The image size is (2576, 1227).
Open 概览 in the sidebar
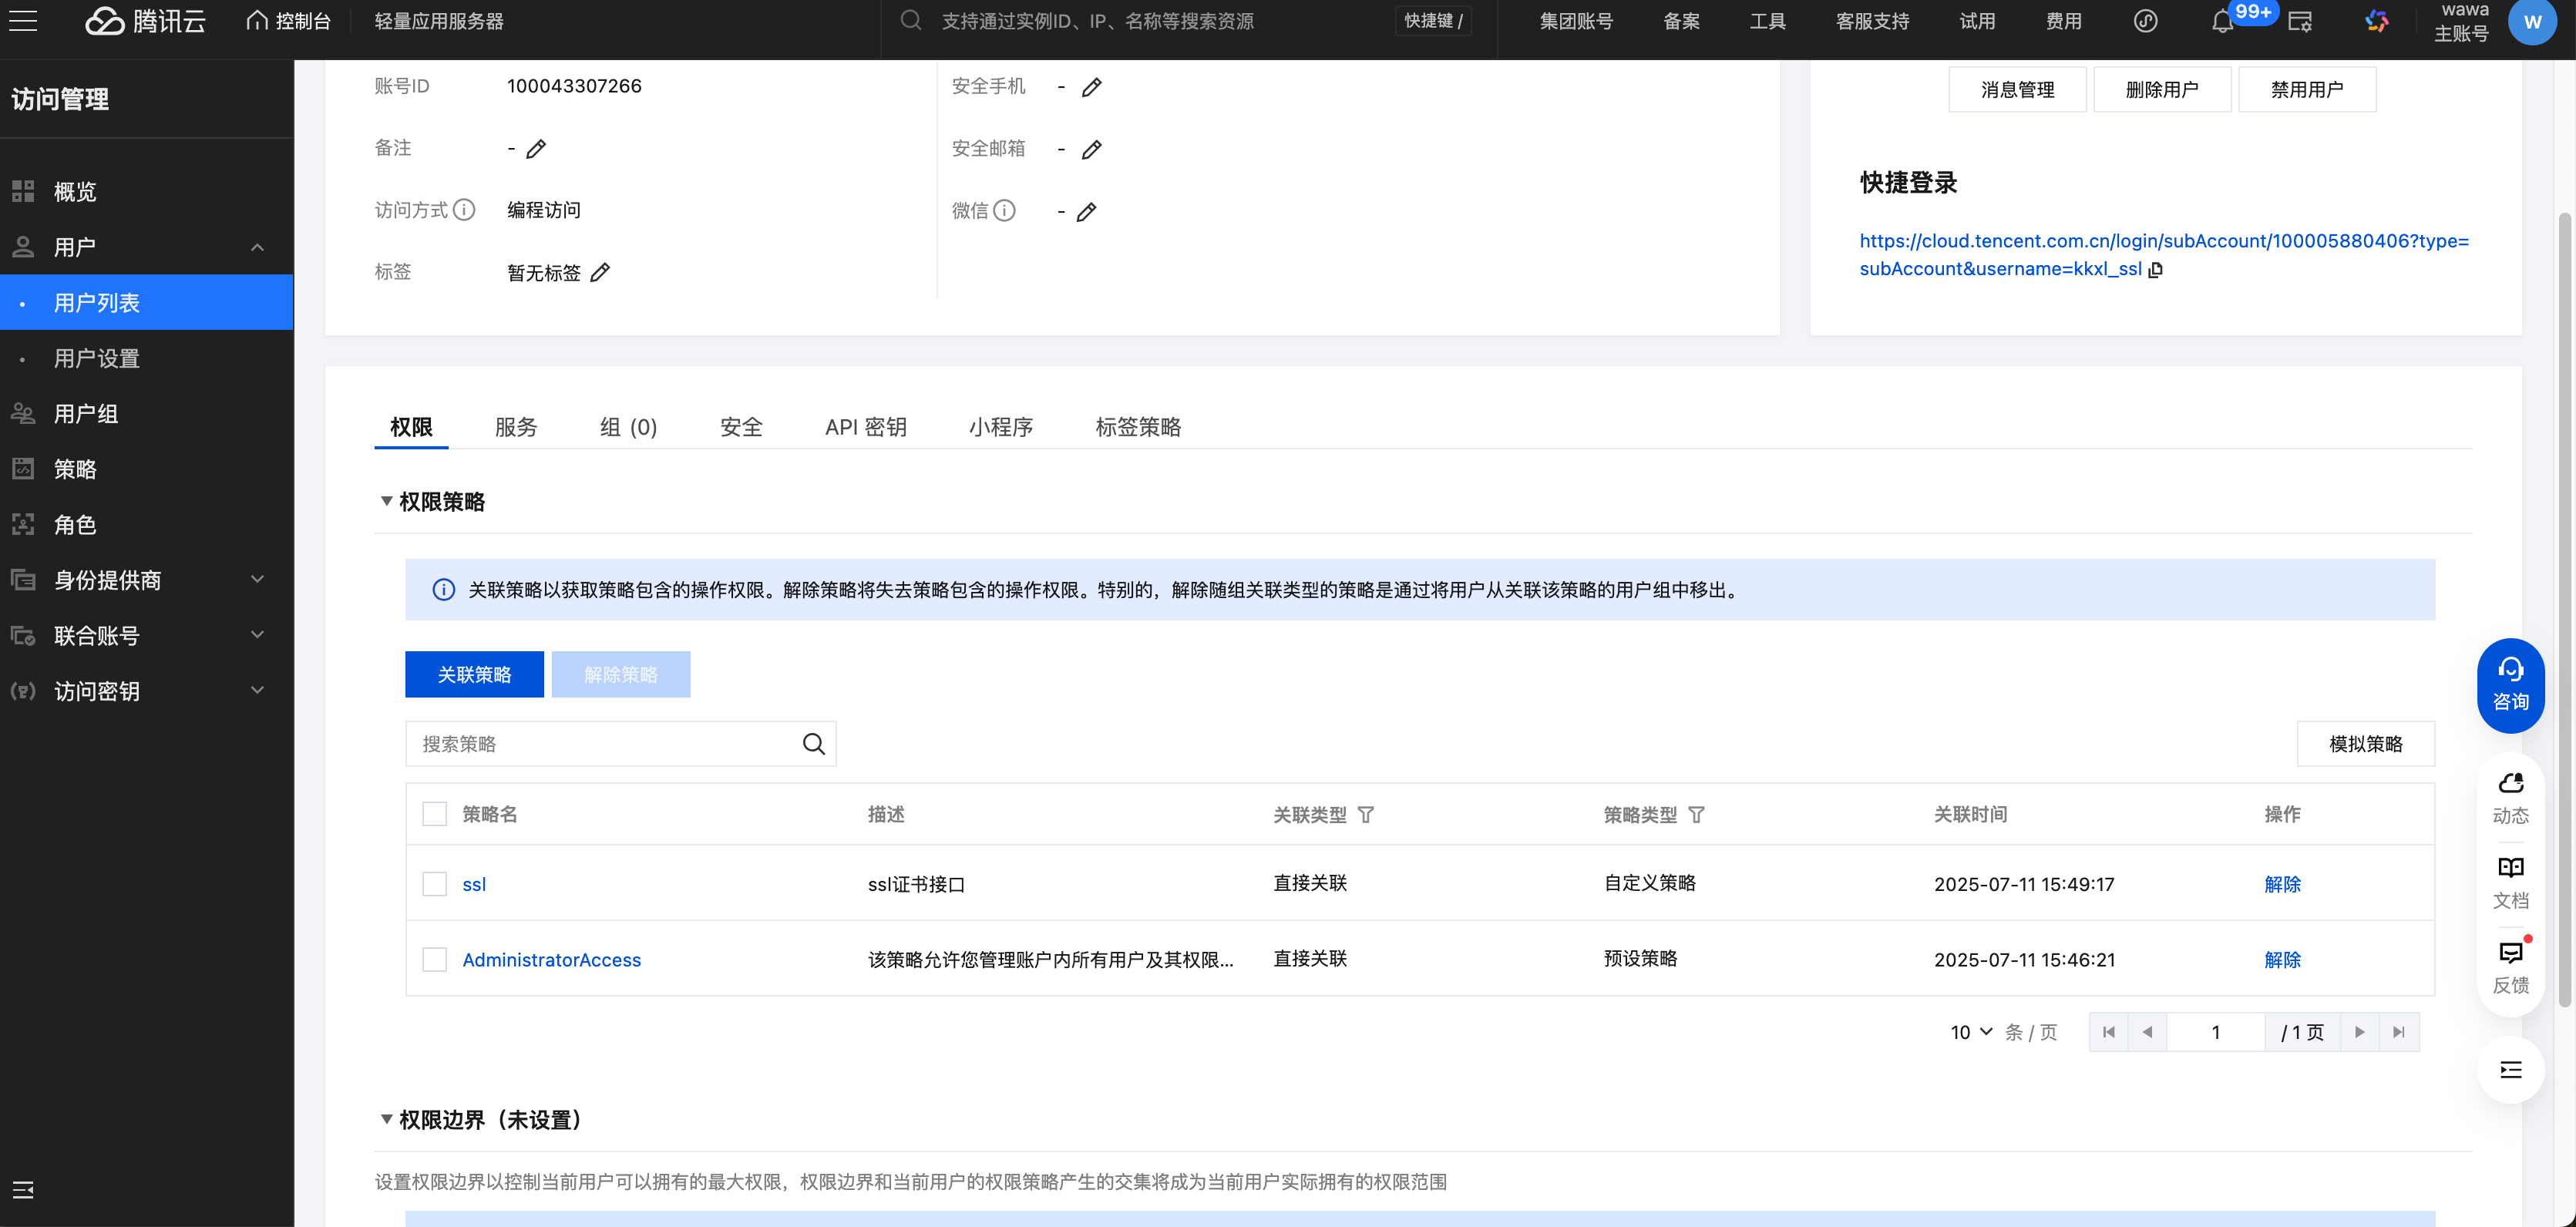[147, 191]
